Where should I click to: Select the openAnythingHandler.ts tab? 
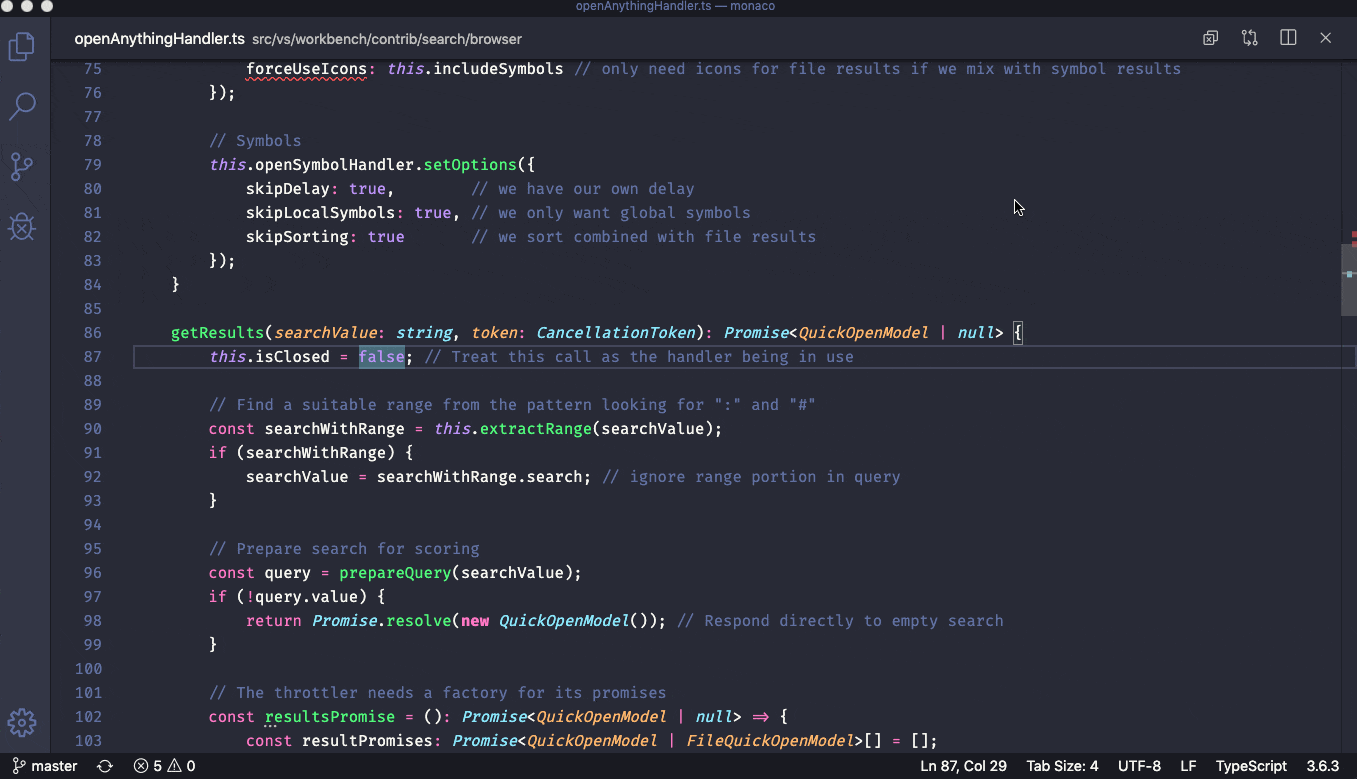tap(159, 38)
